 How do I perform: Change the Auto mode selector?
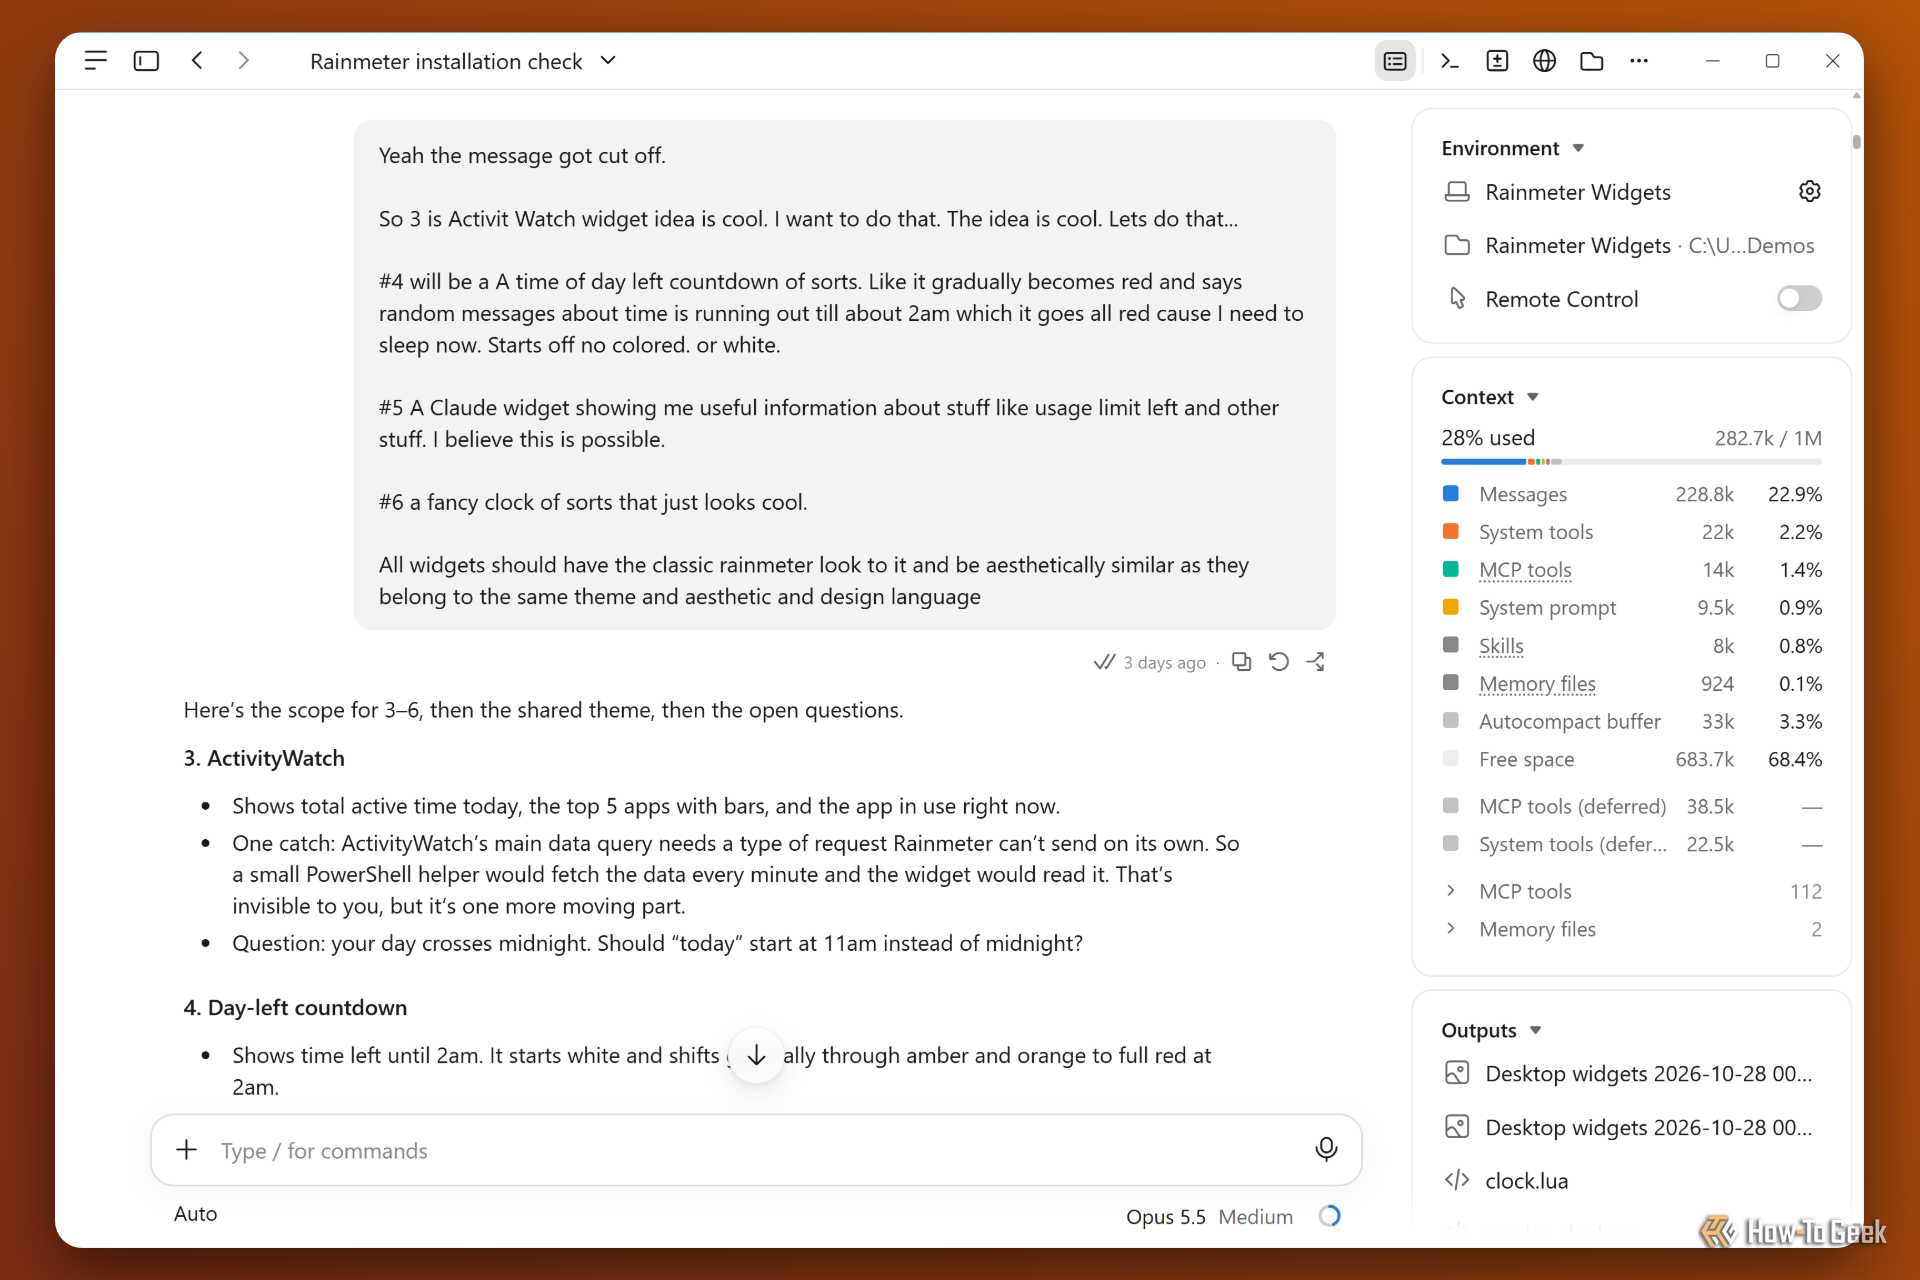195,1214
